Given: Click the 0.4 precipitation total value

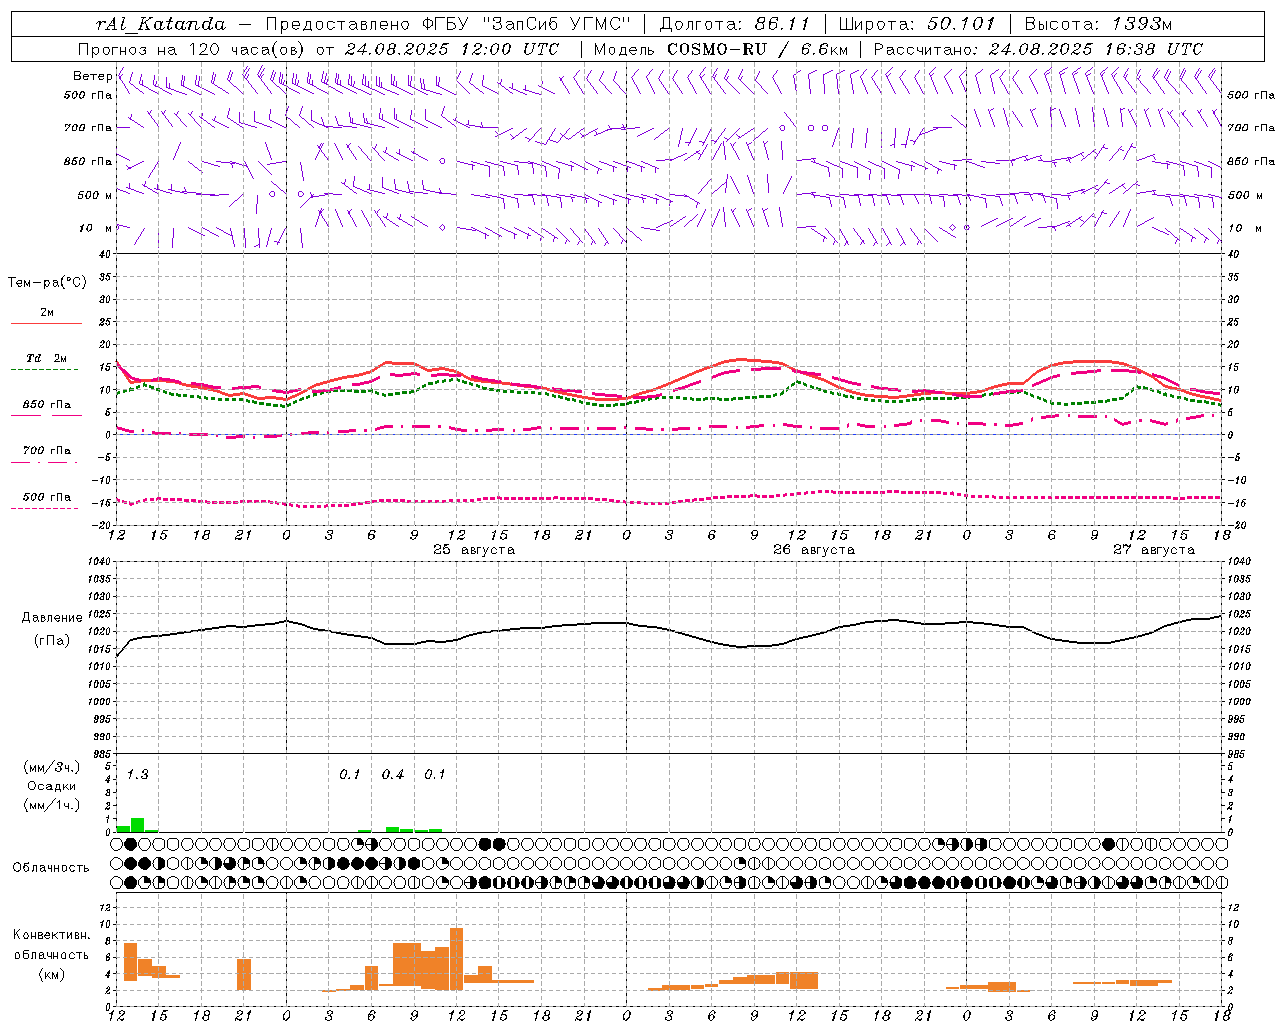Looking at the screenshot, I should pyautogui.click(x=393, y=775).
